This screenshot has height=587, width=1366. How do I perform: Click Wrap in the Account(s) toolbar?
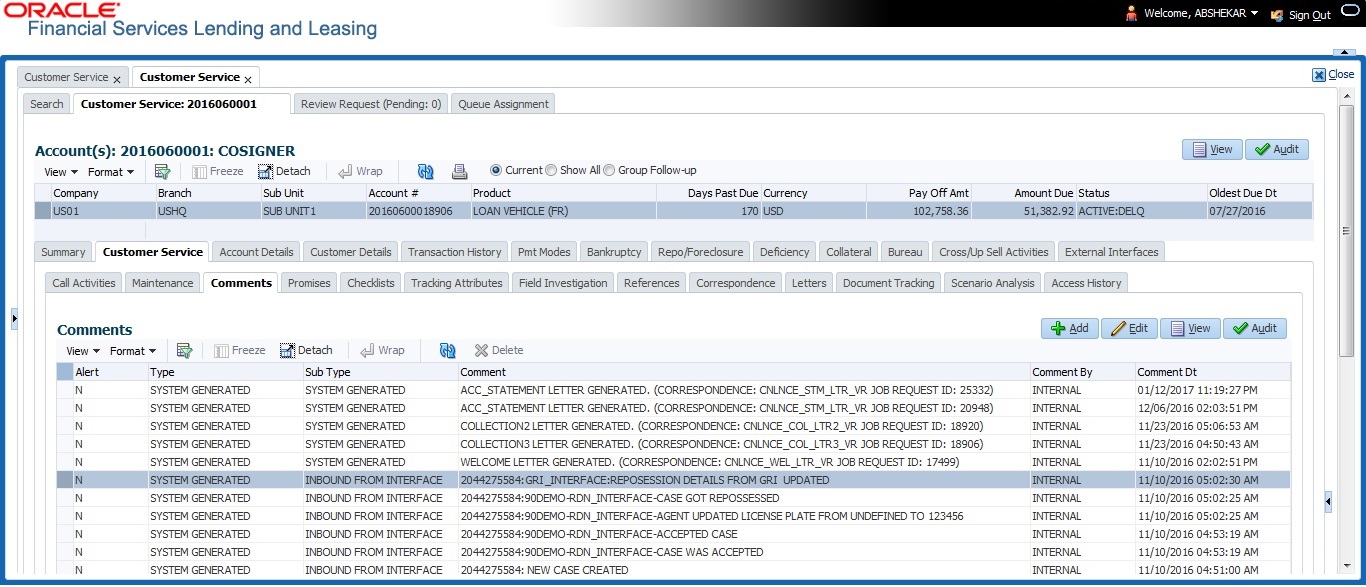pyautogui.click(x=361, y=171)
